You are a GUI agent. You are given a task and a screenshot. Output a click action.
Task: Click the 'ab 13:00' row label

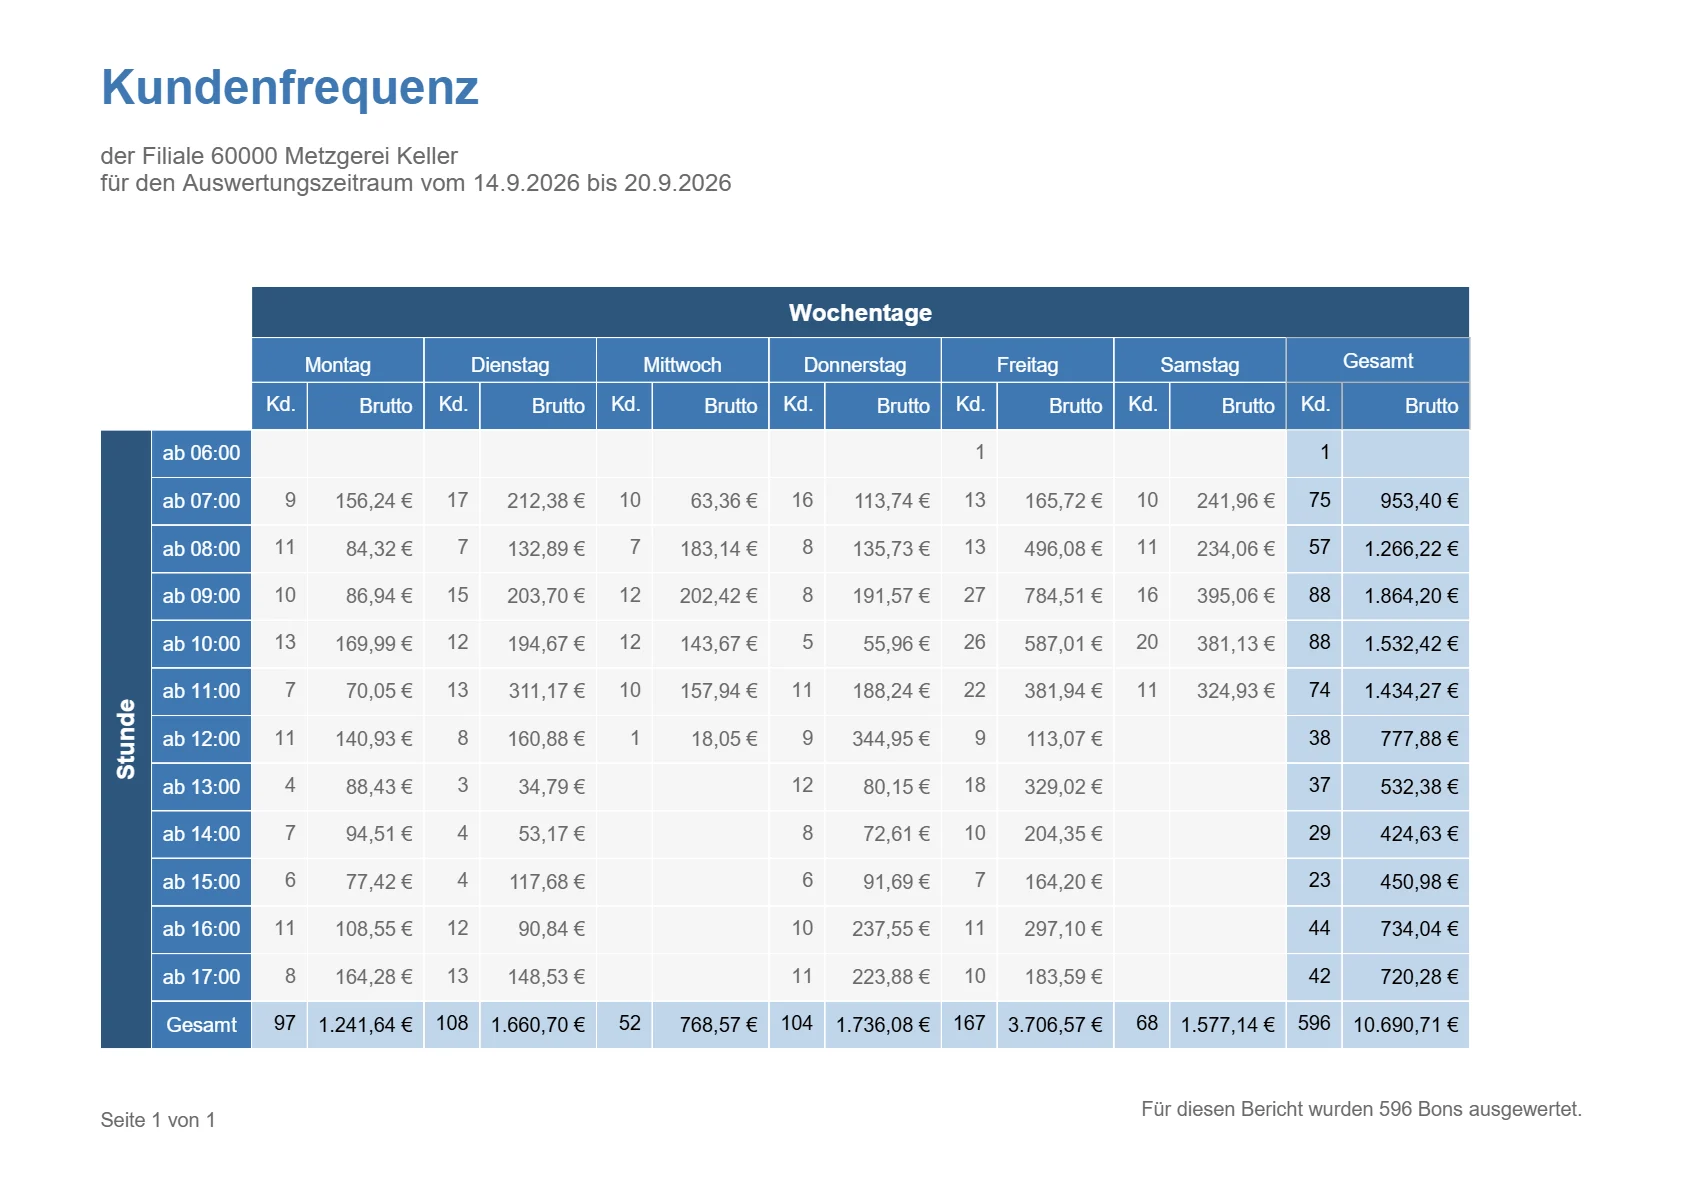pyautogui.click(x=201, y=787)
